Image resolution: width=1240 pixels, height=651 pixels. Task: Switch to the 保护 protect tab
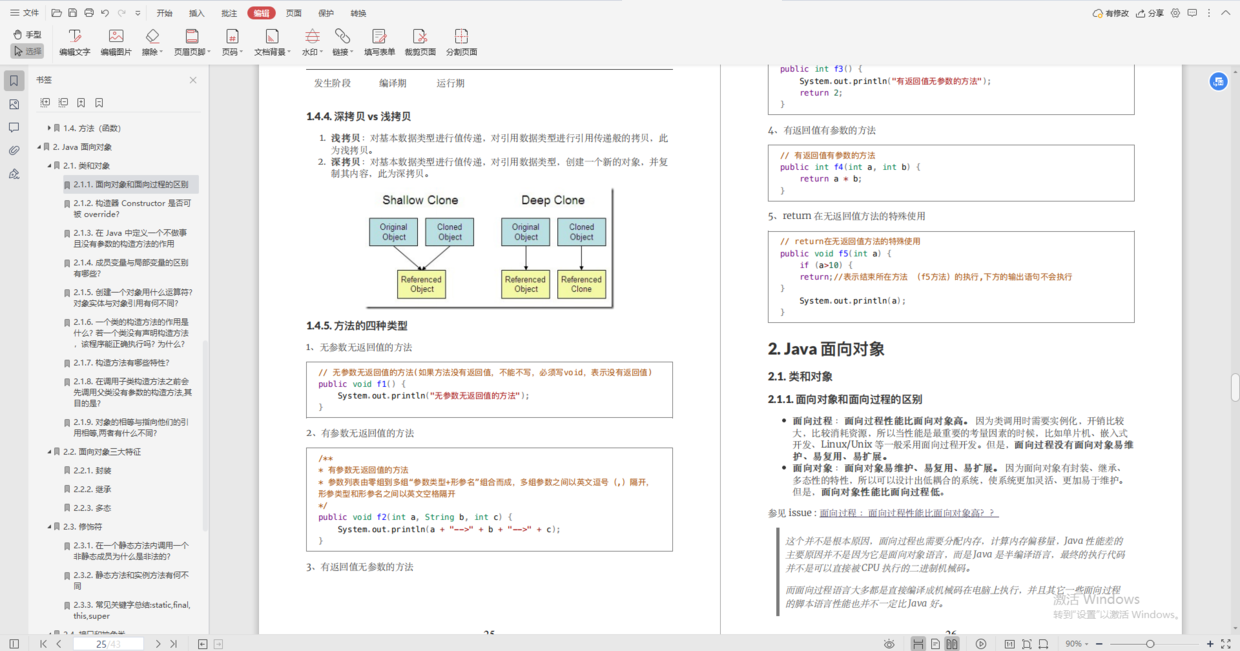326,13
